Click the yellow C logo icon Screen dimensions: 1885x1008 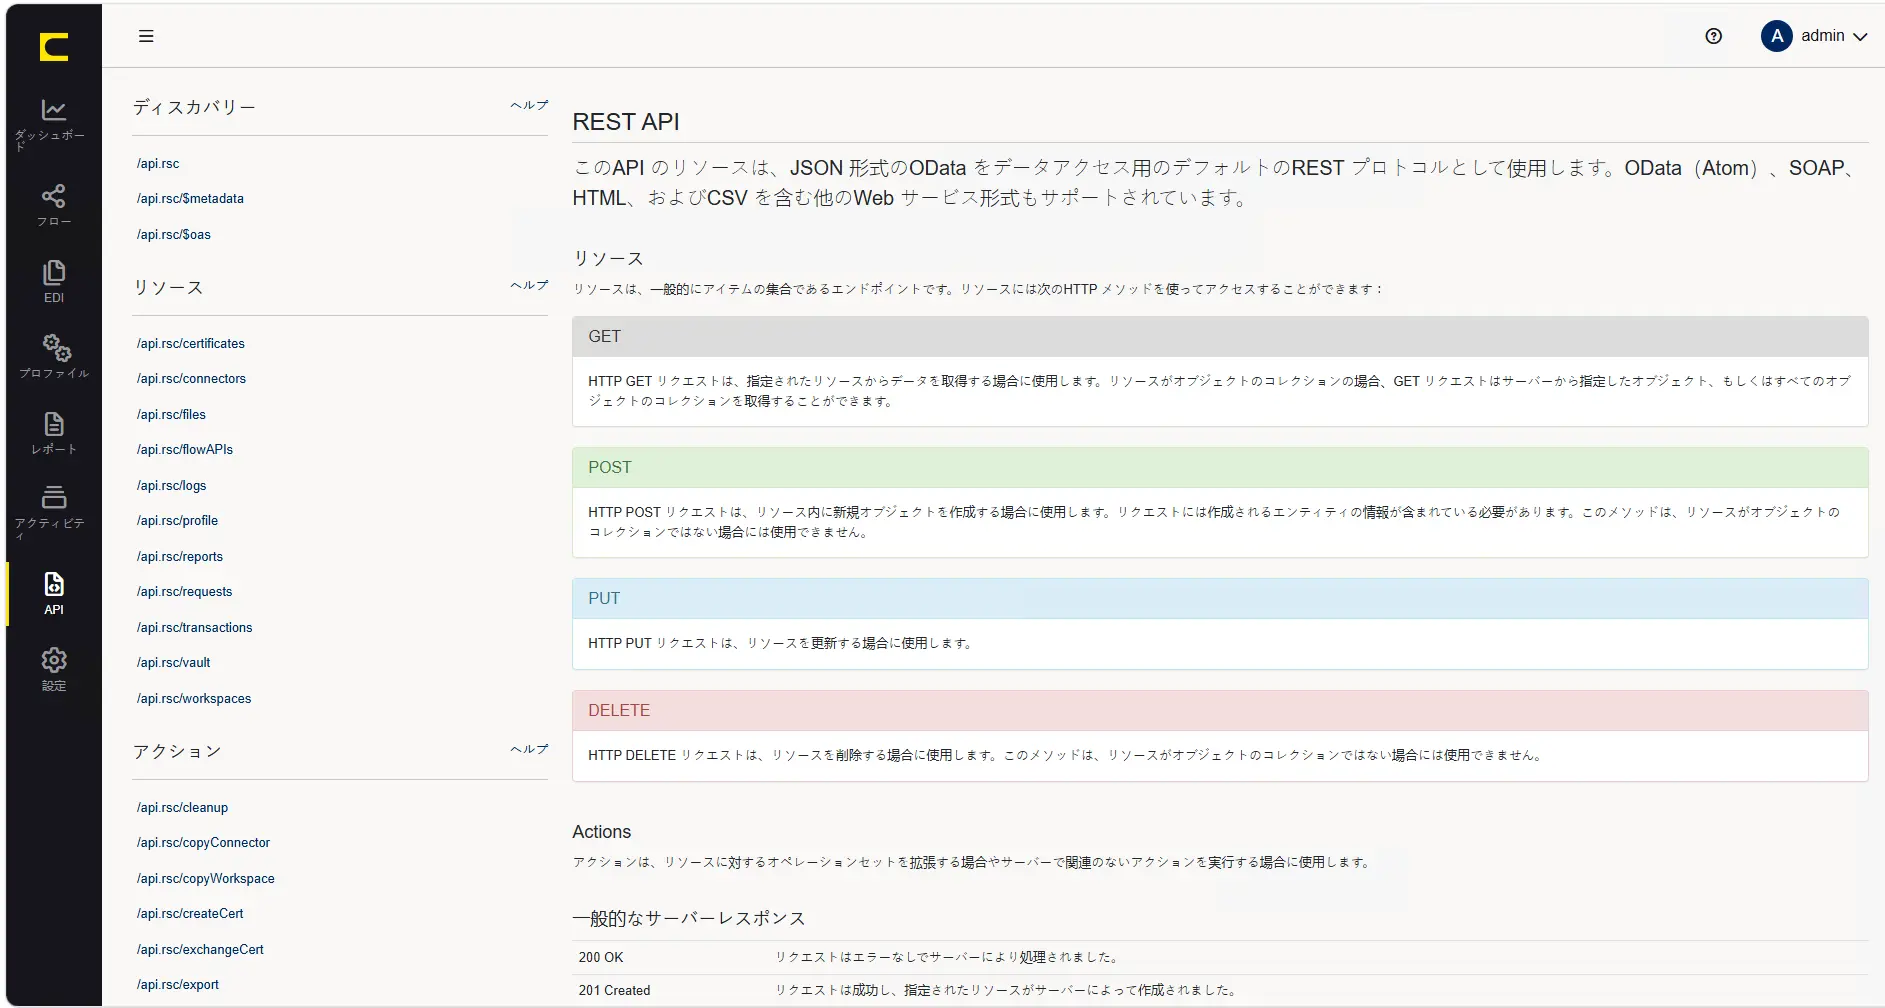point(54,47)
